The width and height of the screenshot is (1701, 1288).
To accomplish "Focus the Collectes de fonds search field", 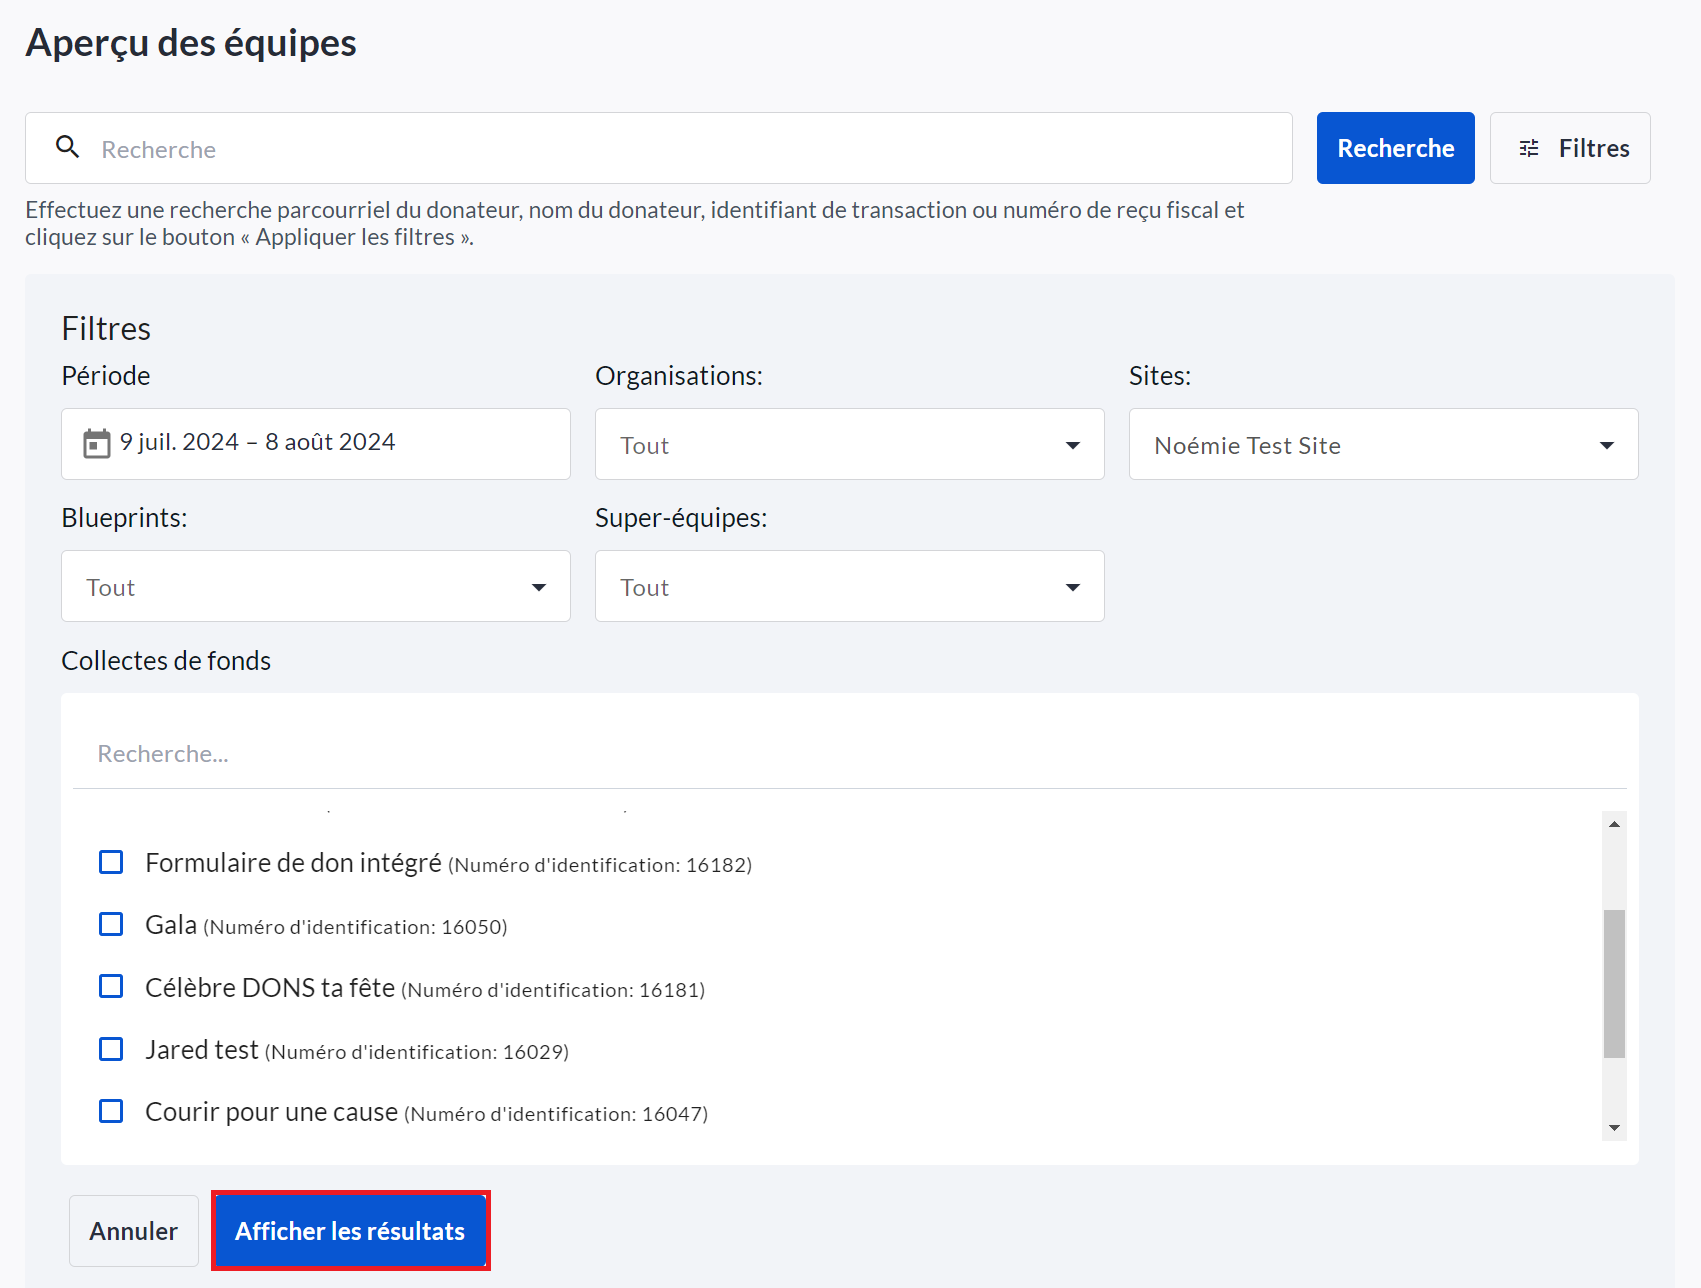I will (849, 753).
